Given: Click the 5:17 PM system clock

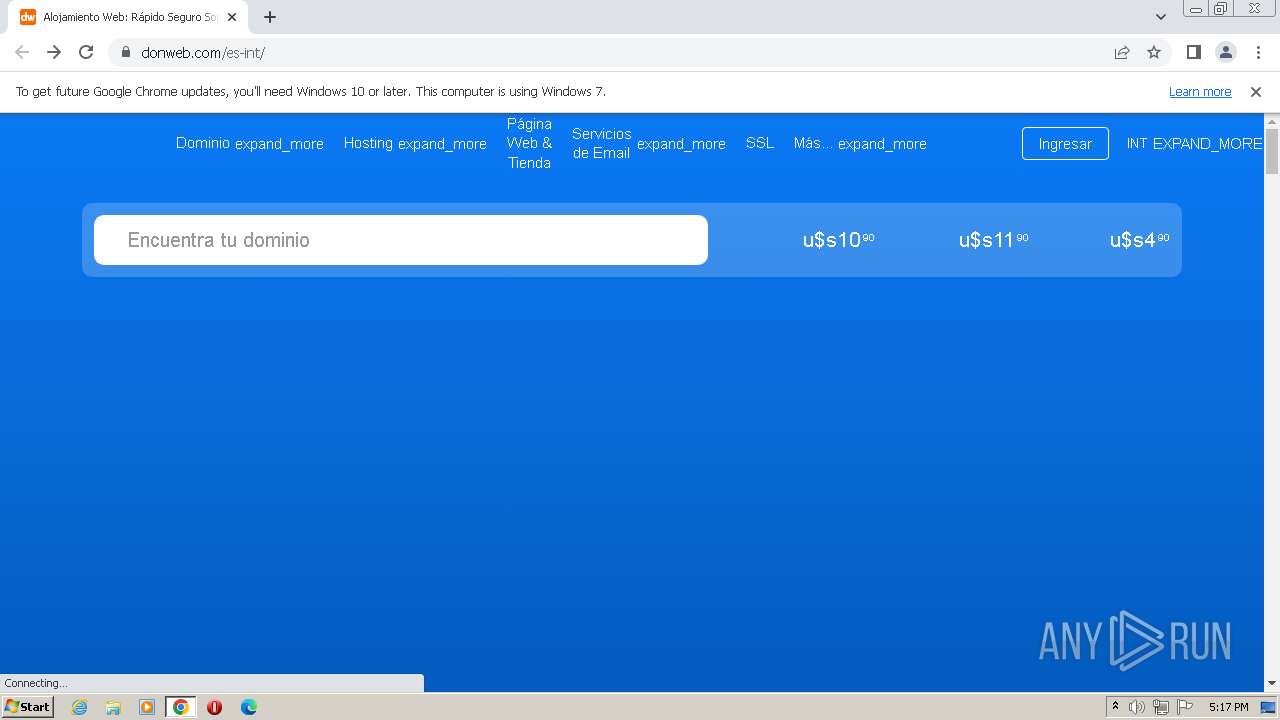Looking at the screenshot, I should pyautogui.click(x=1228, y=707).
